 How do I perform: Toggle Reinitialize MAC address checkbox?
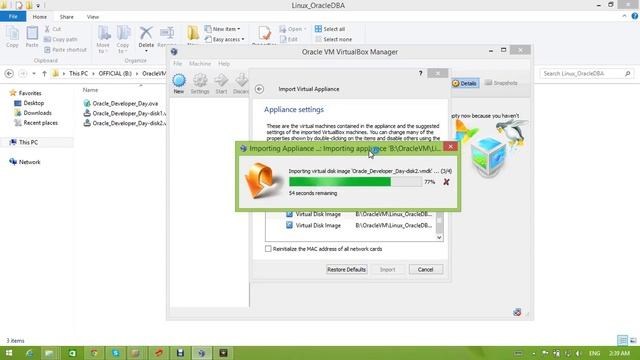tap(268, 249)
